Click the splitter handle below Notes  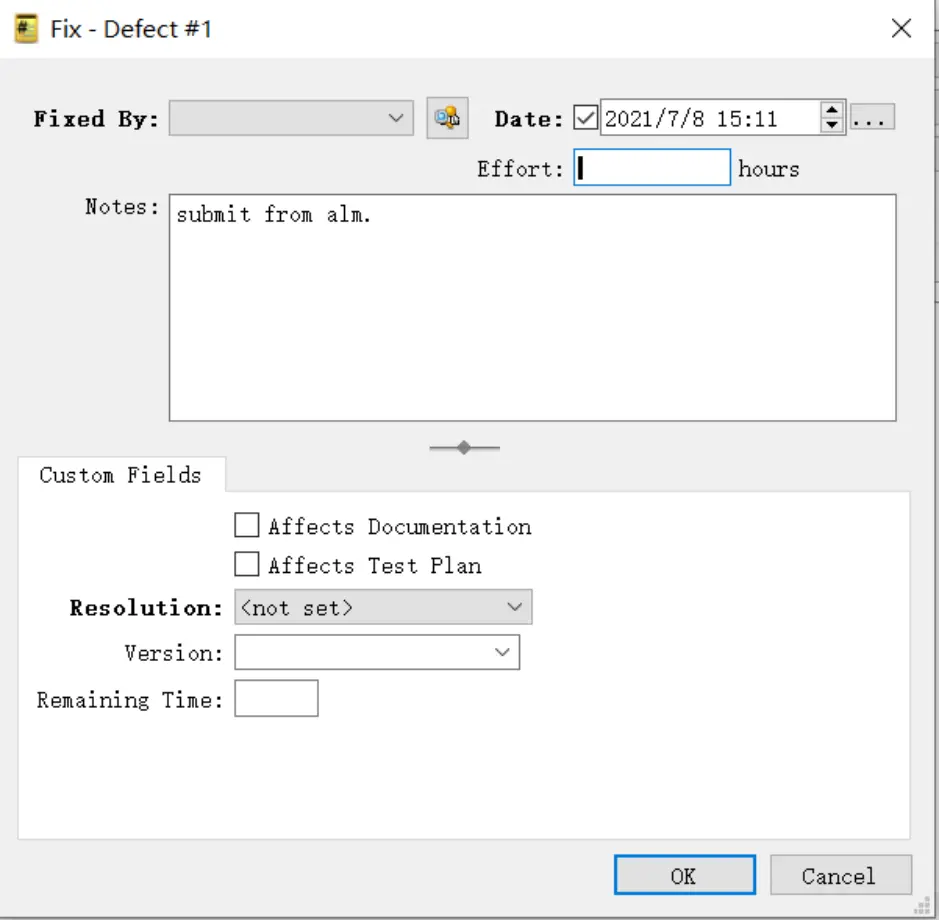click(464, 448)
